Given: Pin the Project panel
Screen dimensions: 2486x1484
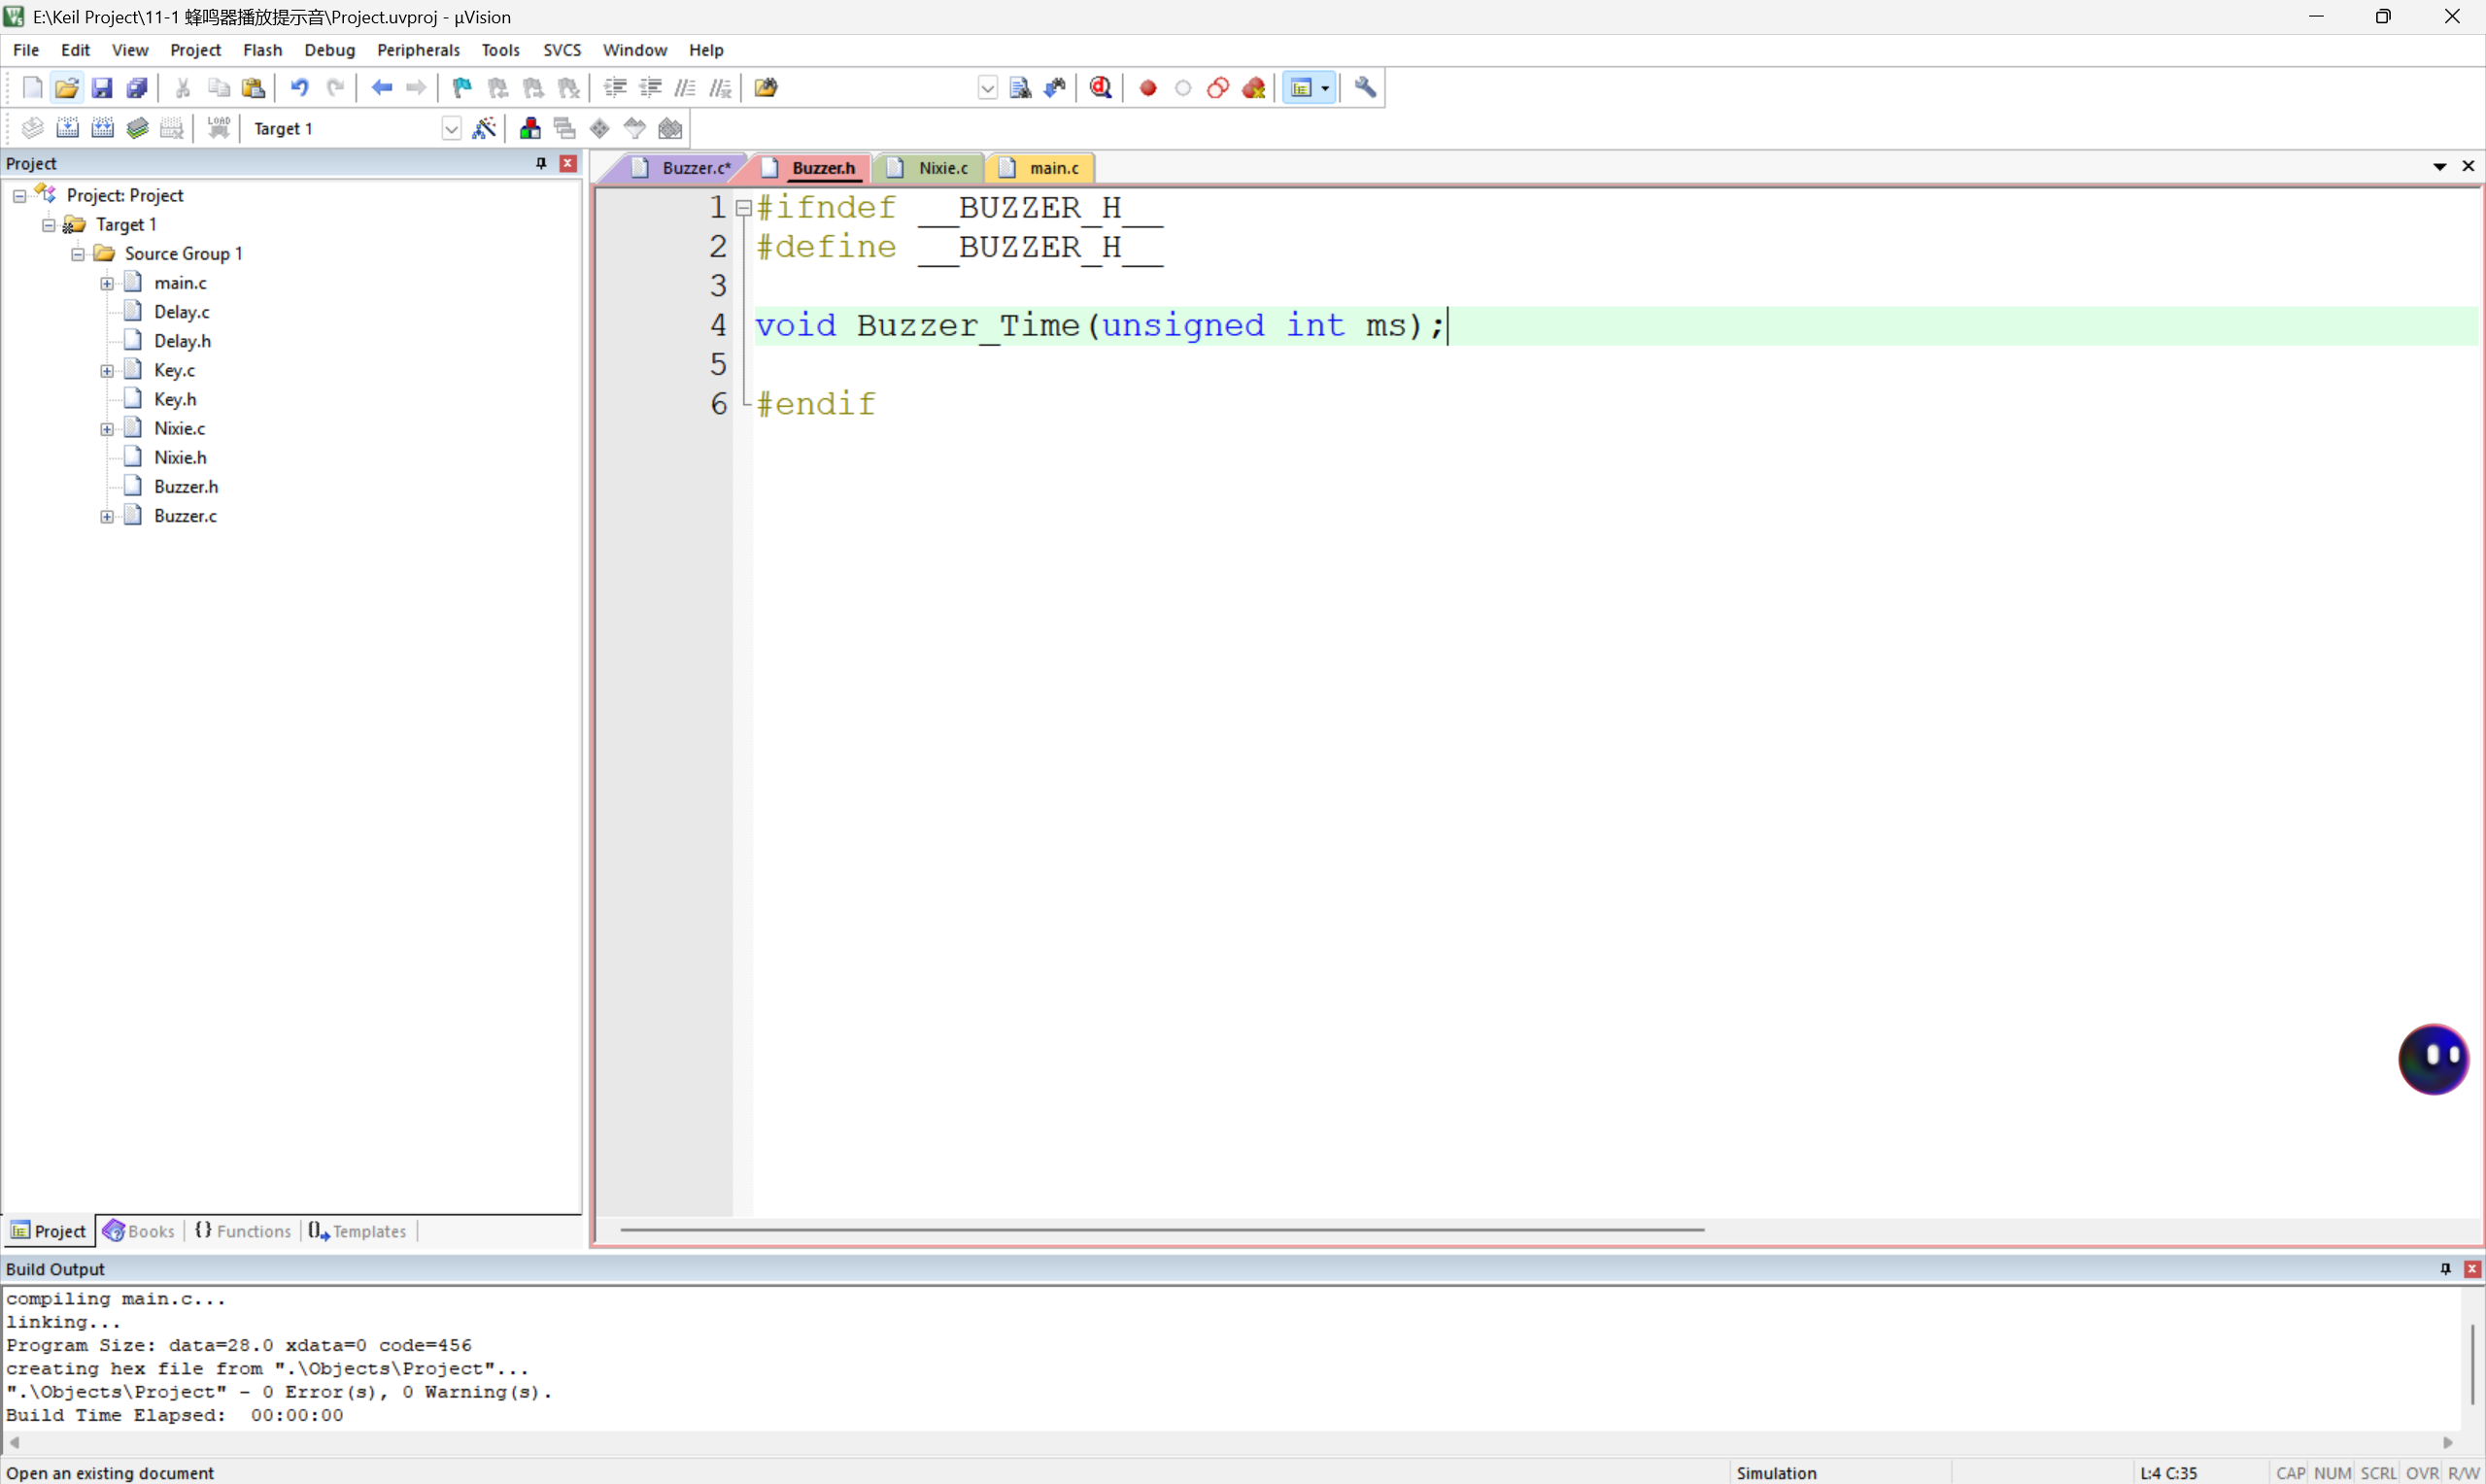Looking at the screenshot, I should tap(541, 163).
